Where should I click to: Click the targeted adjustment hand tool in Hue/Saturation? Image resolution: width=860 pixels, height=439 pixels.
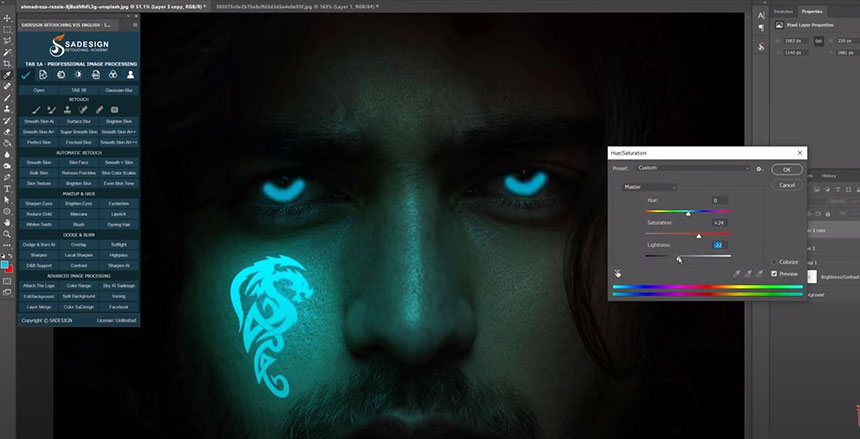click(617, 272)
